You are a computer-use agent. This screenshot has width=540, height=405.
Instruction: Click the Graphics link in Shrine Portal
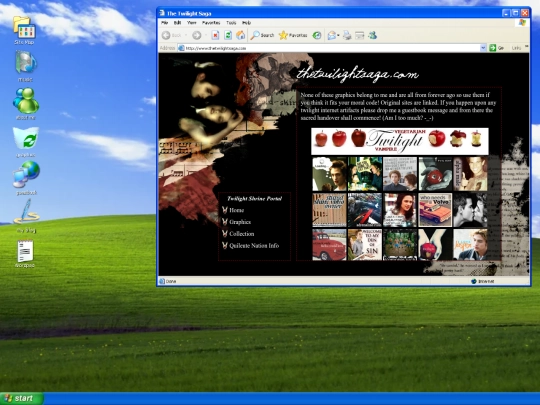coord(240,222)
